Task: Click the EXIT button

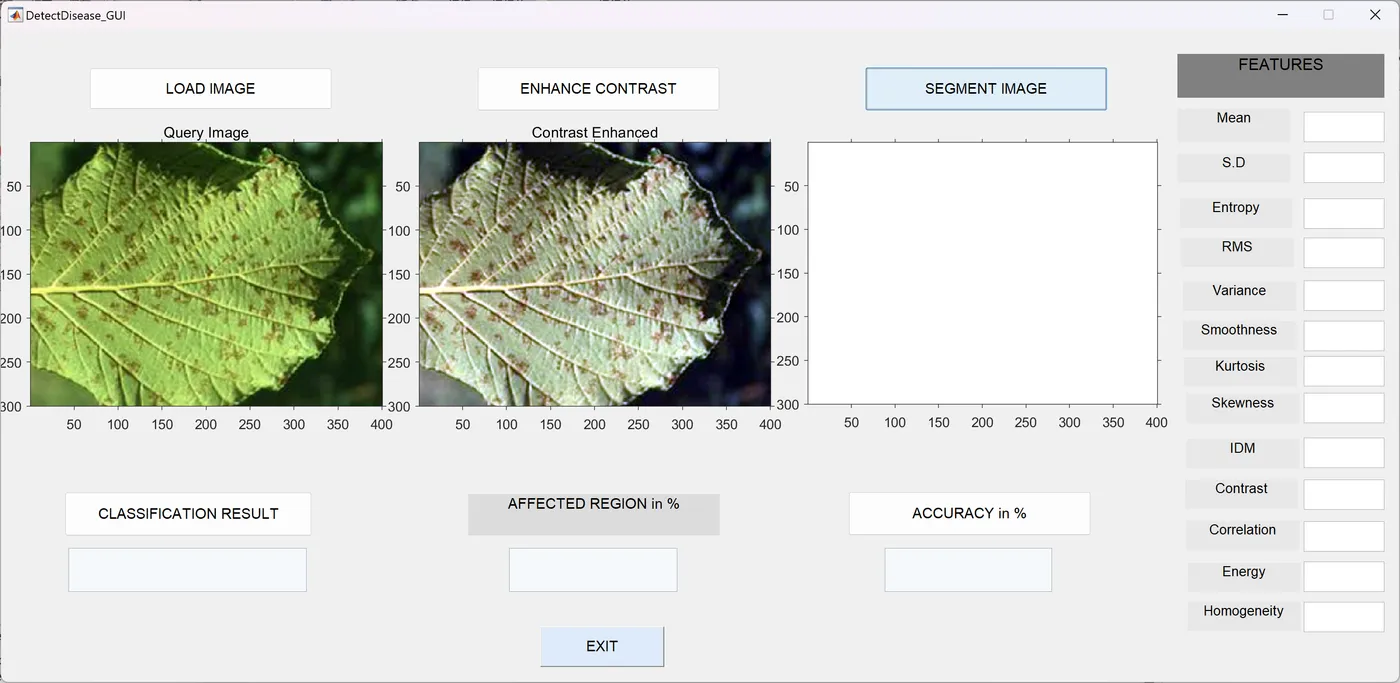Action: point(602,646)
